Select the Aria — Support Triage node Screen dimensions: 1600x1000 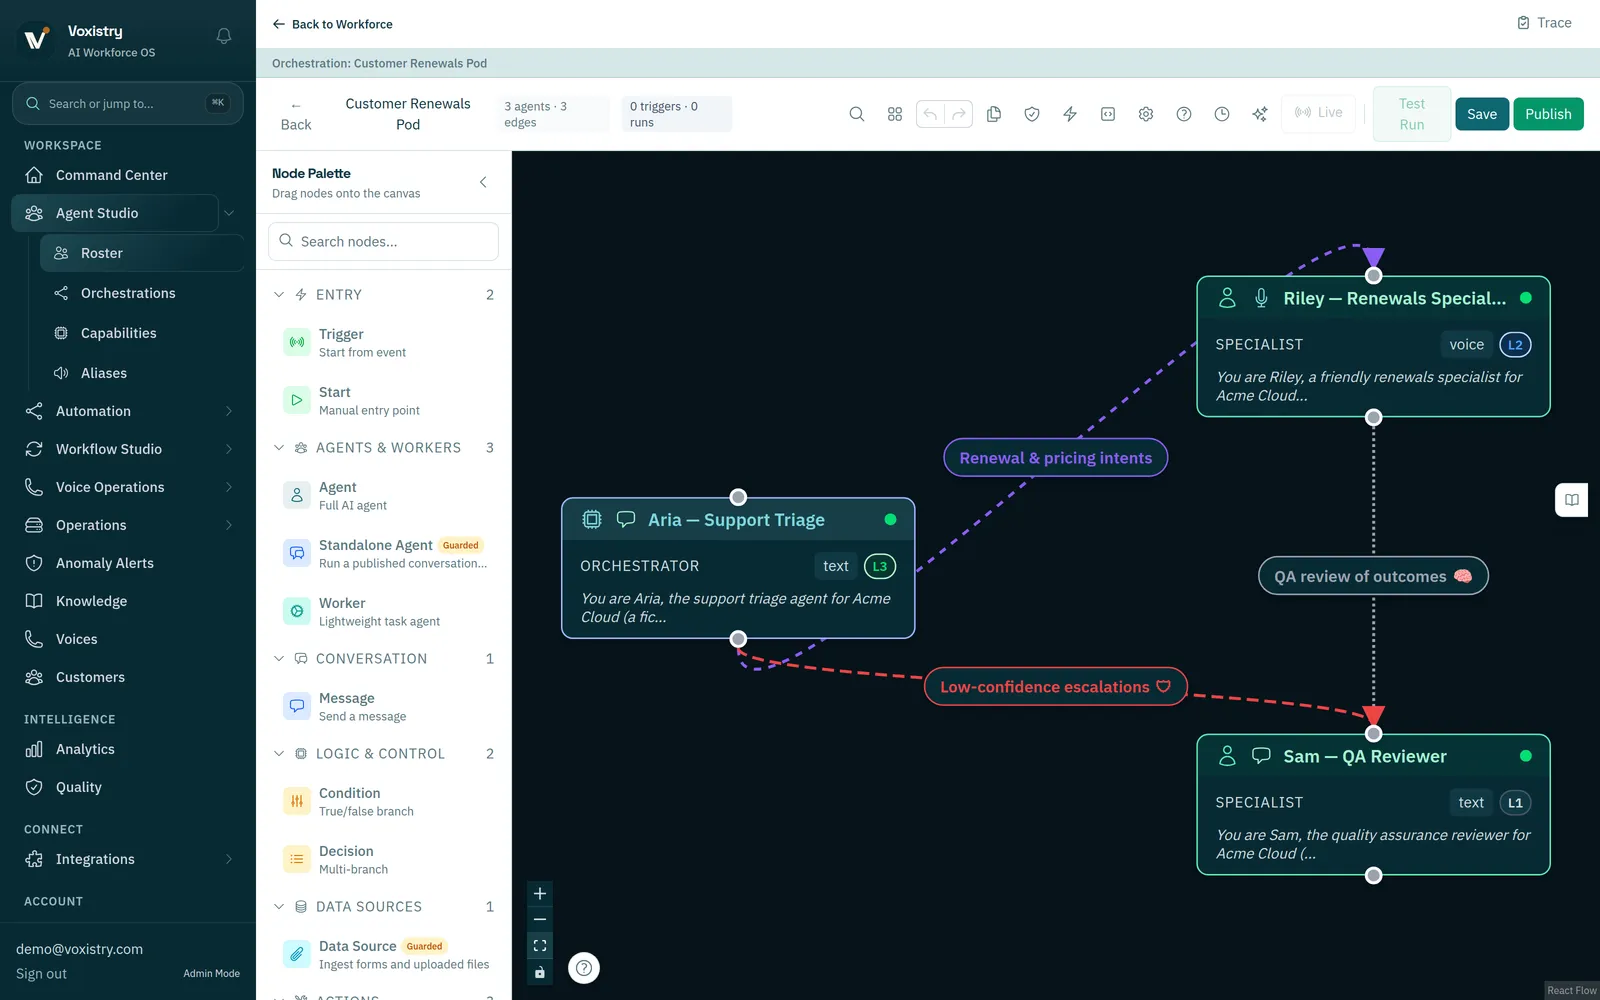(738, 568)
